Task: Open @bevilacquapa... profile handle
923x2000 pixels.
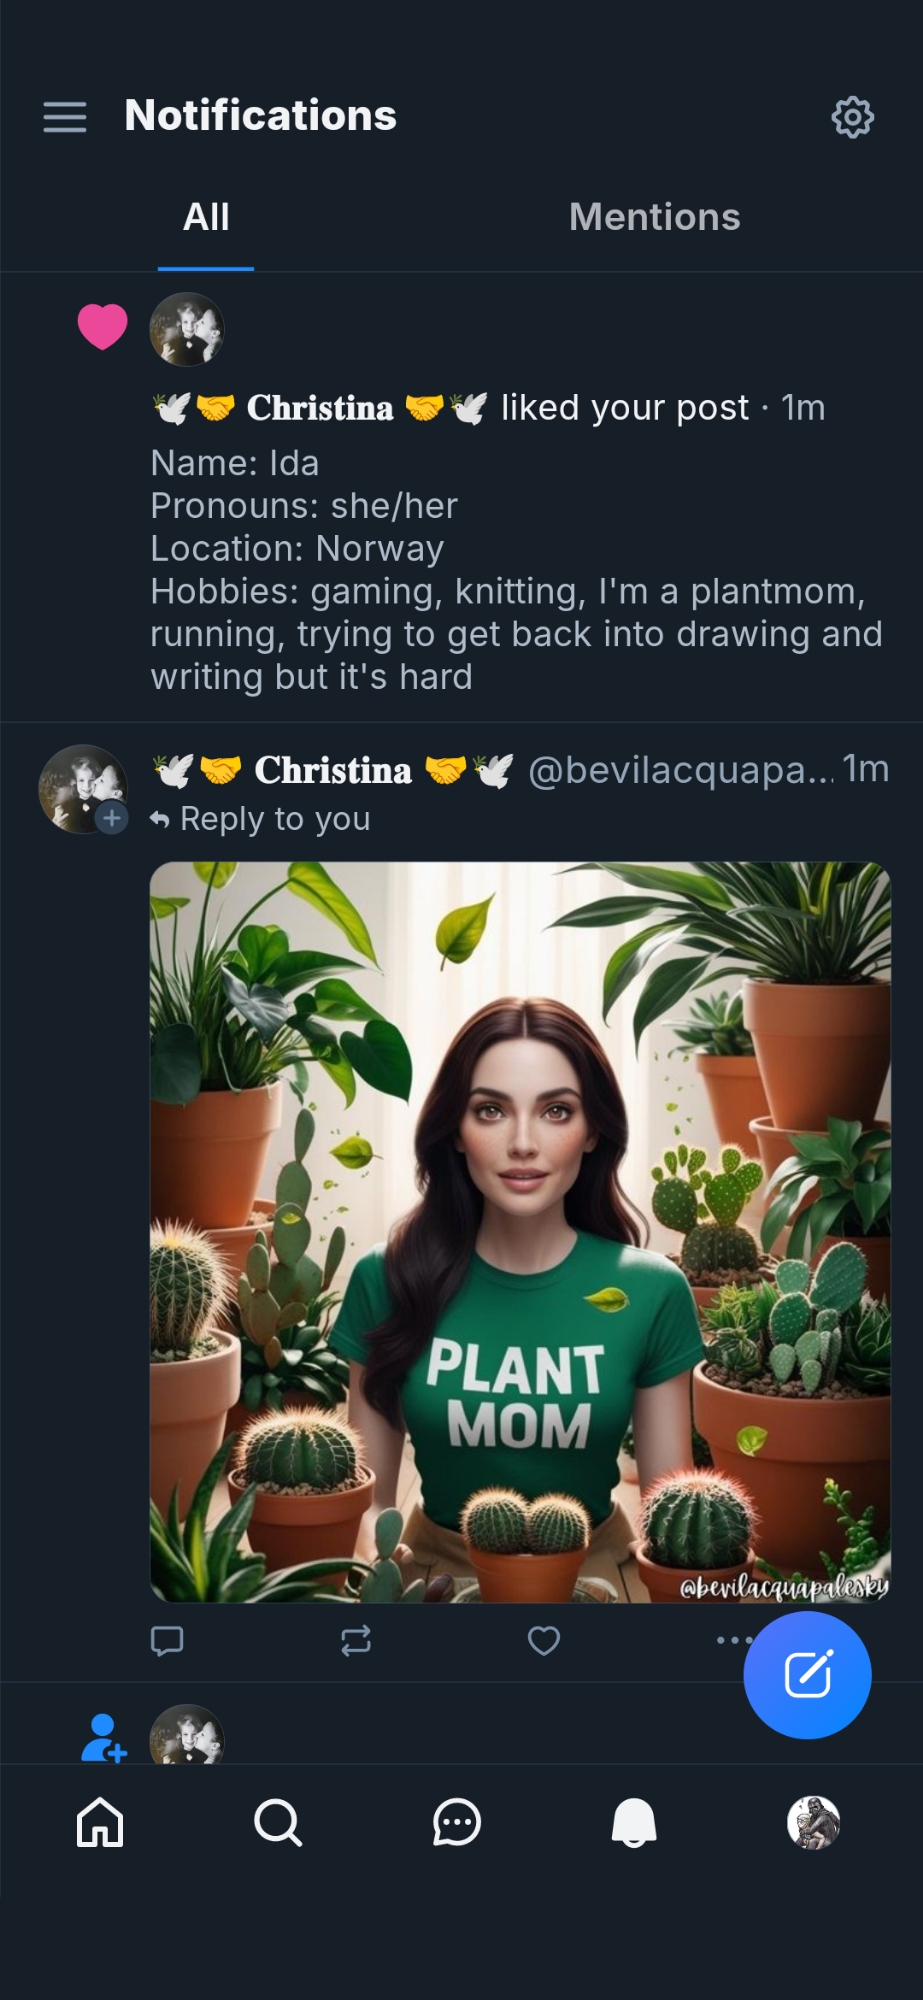Action: [680, 770]
